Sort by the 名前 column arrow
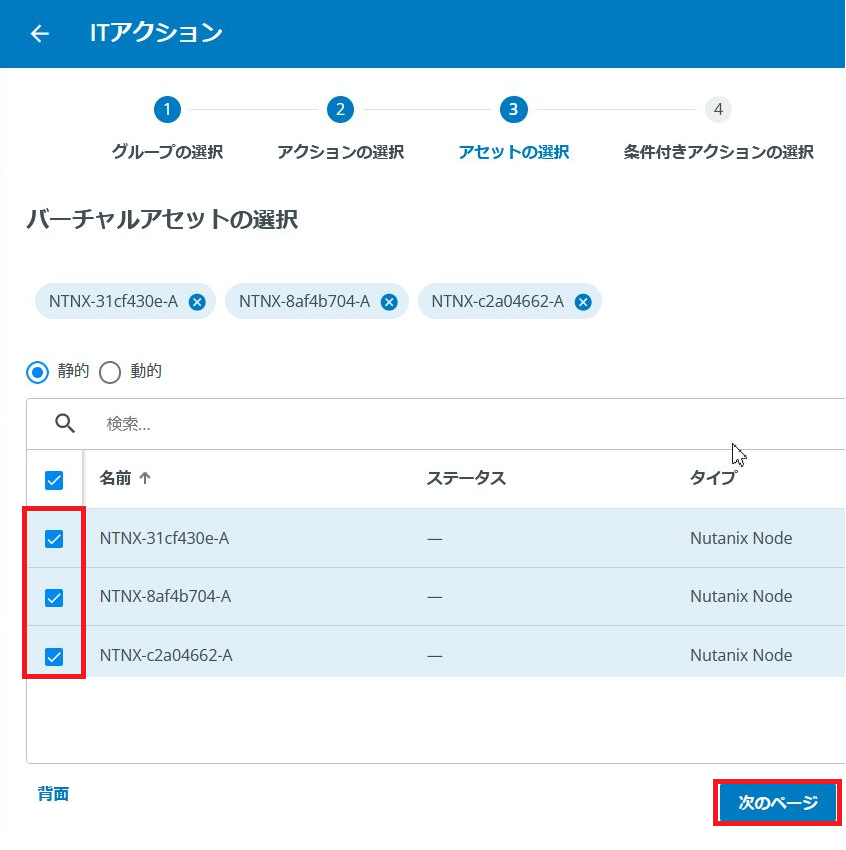 [145, 479]
